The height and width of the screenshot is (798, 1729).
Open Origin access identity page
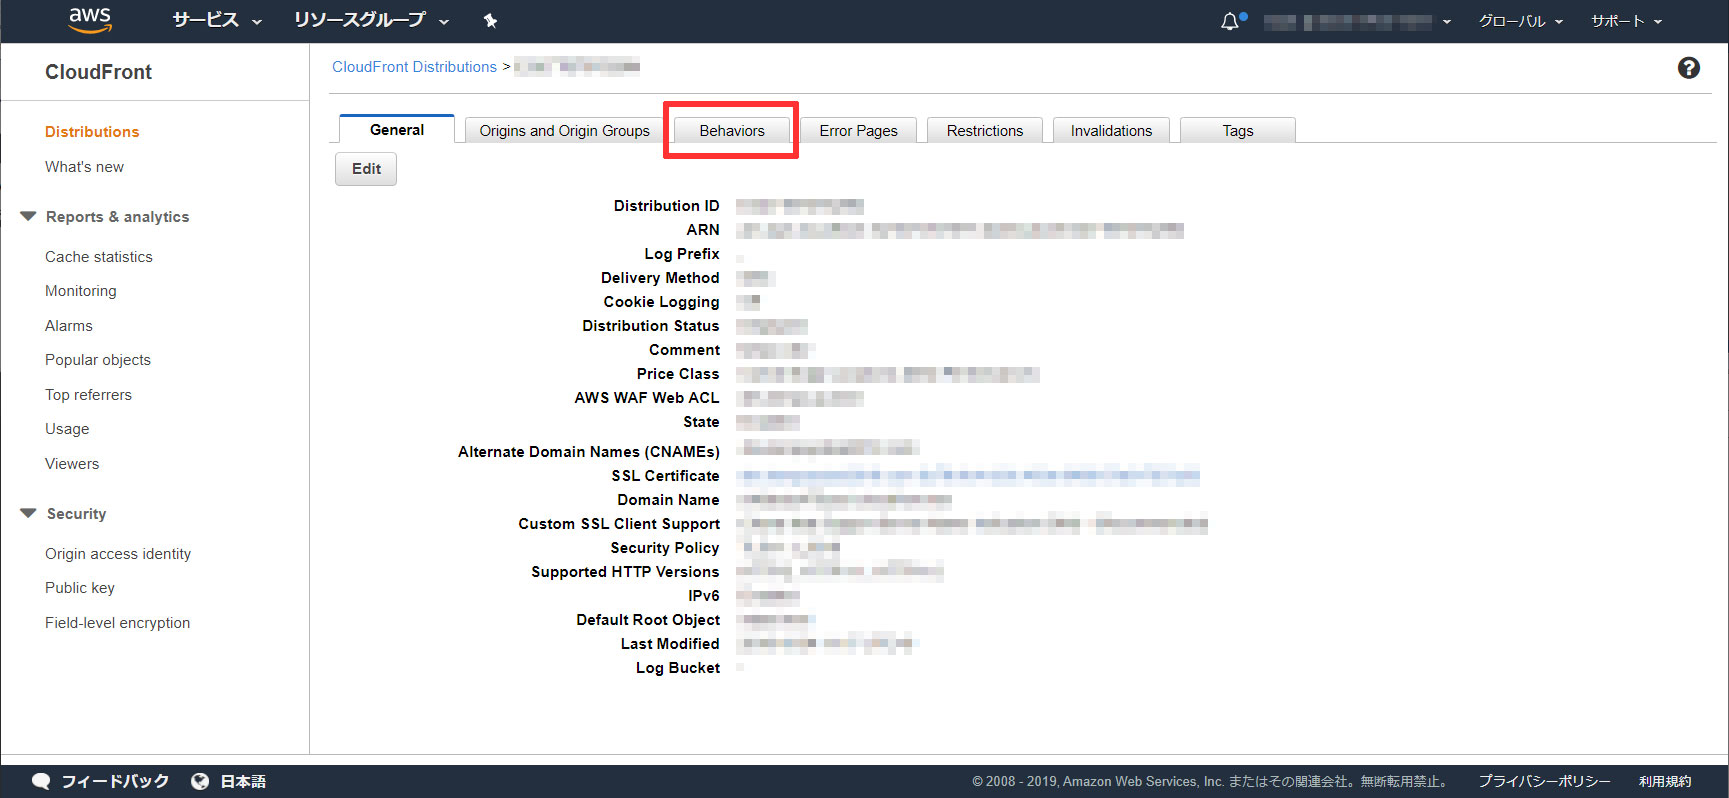pos(118,554)
